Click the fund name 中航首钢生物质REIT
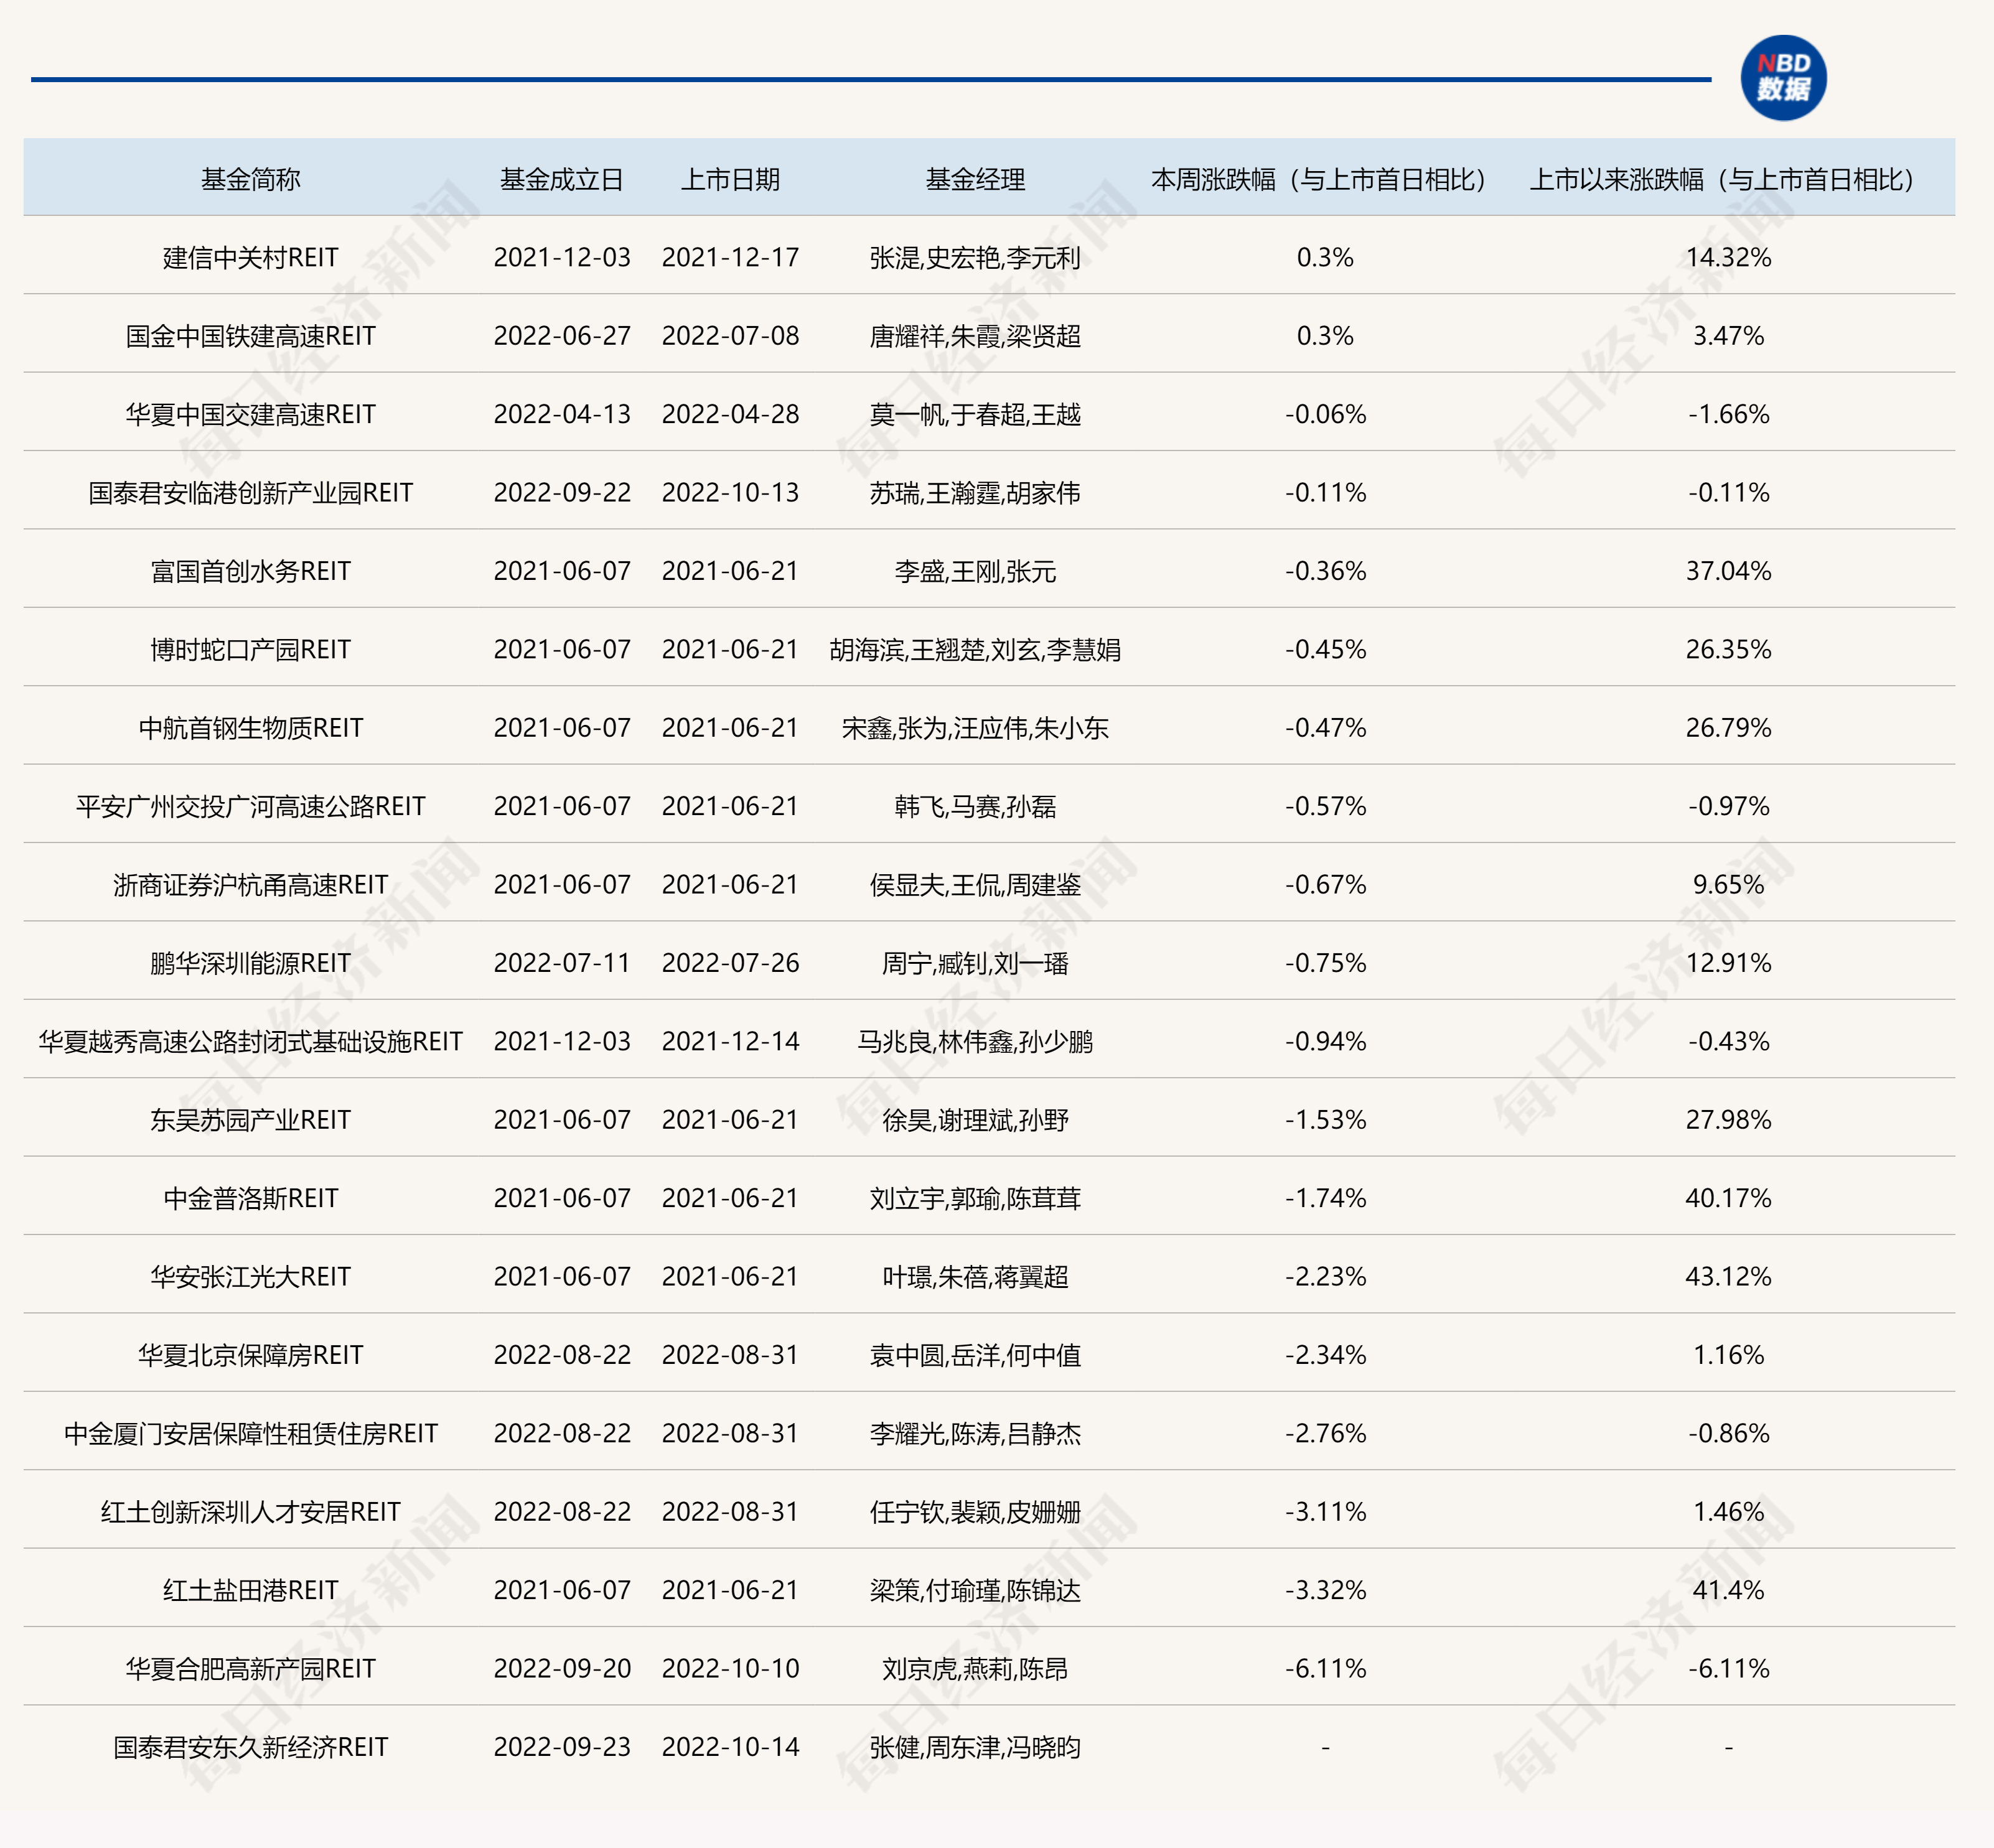 (x=250, y=728)
